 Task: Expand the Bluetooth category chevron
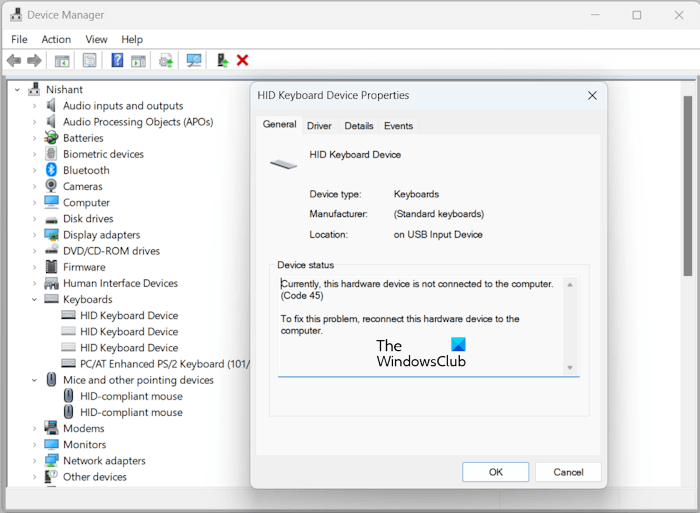pos(34,170)
